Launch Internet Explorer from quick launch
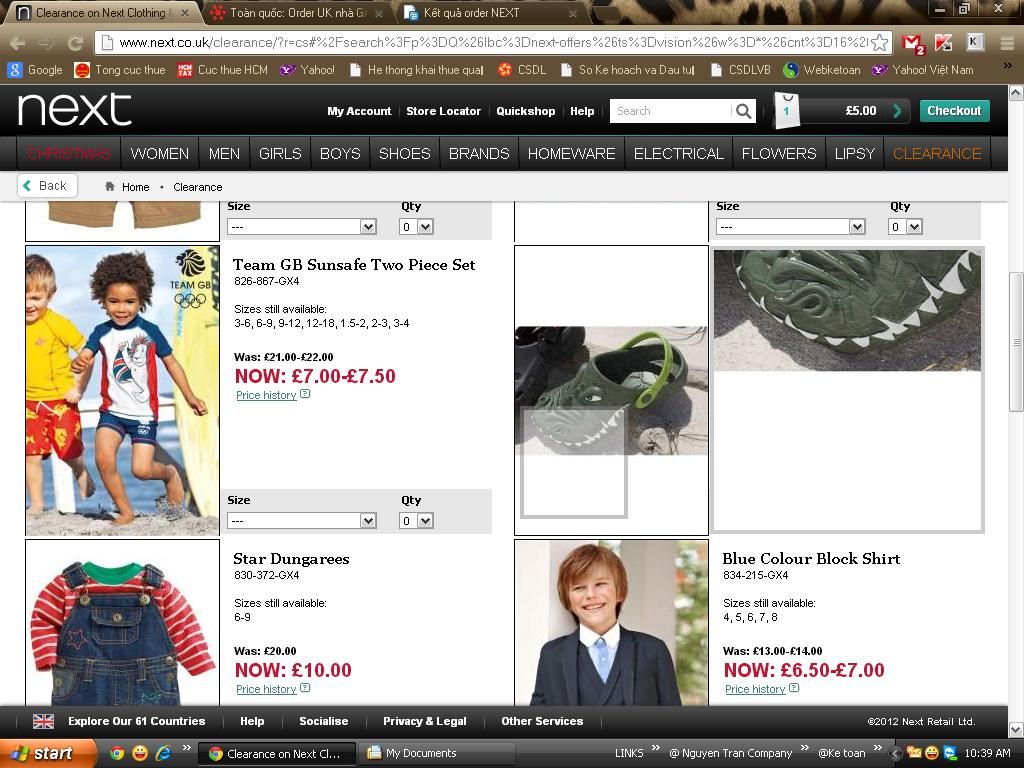Image resolution: width=1024 pixels, height=768 pixels. (x=163, y=753)
